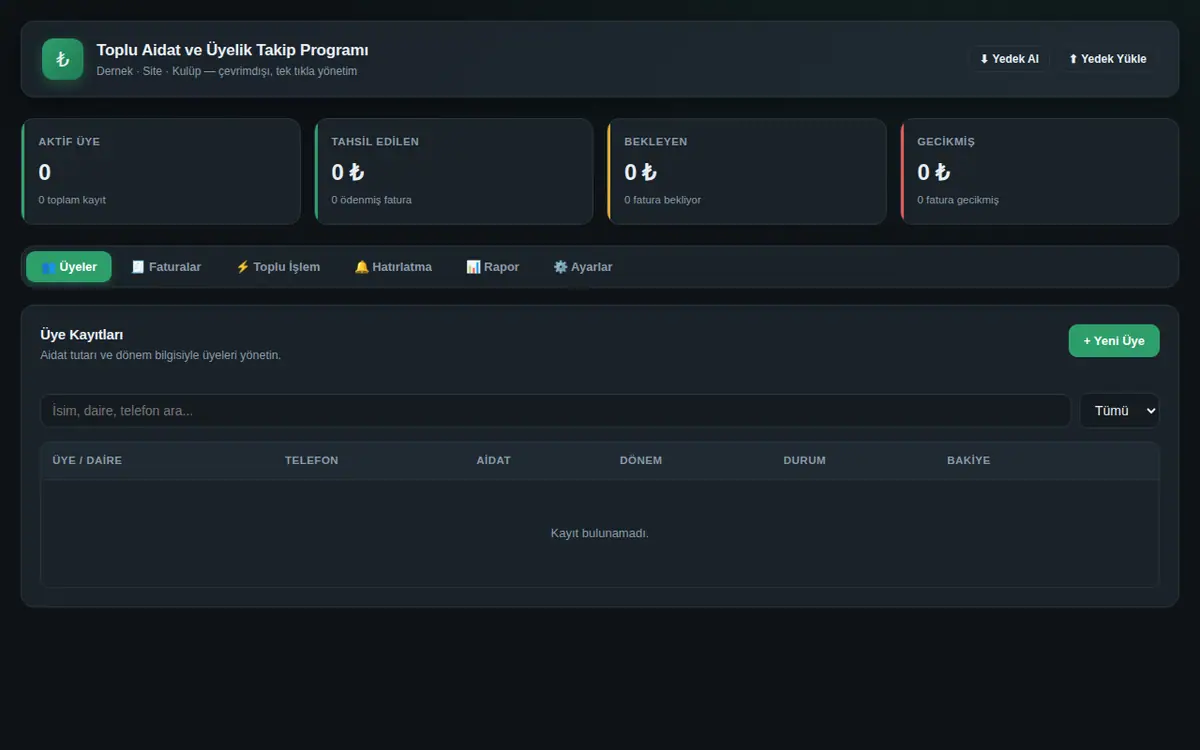
Task: Click the AİDAT column header
Action: coord(493,461)
